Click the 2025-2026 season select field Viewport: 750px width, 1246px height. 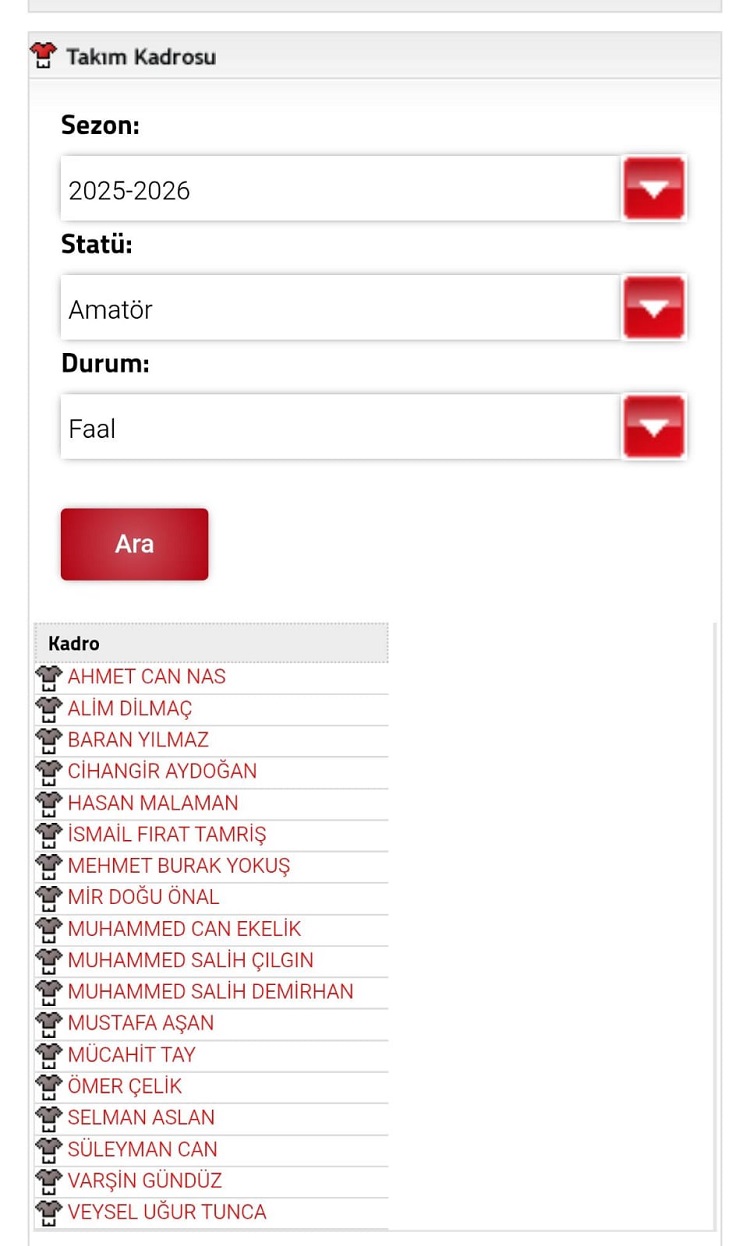pos(340,189)
